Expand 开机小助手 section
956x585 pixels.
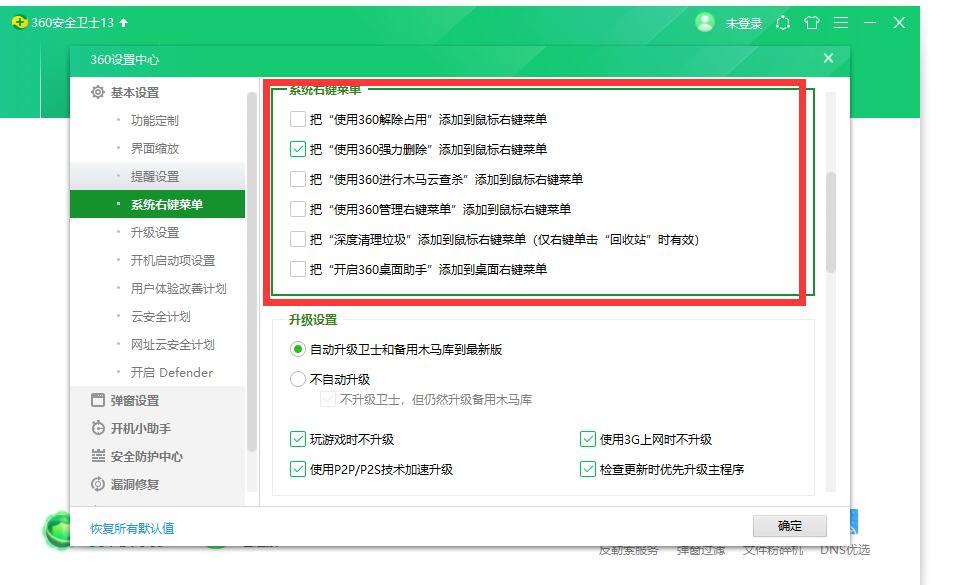157,428
